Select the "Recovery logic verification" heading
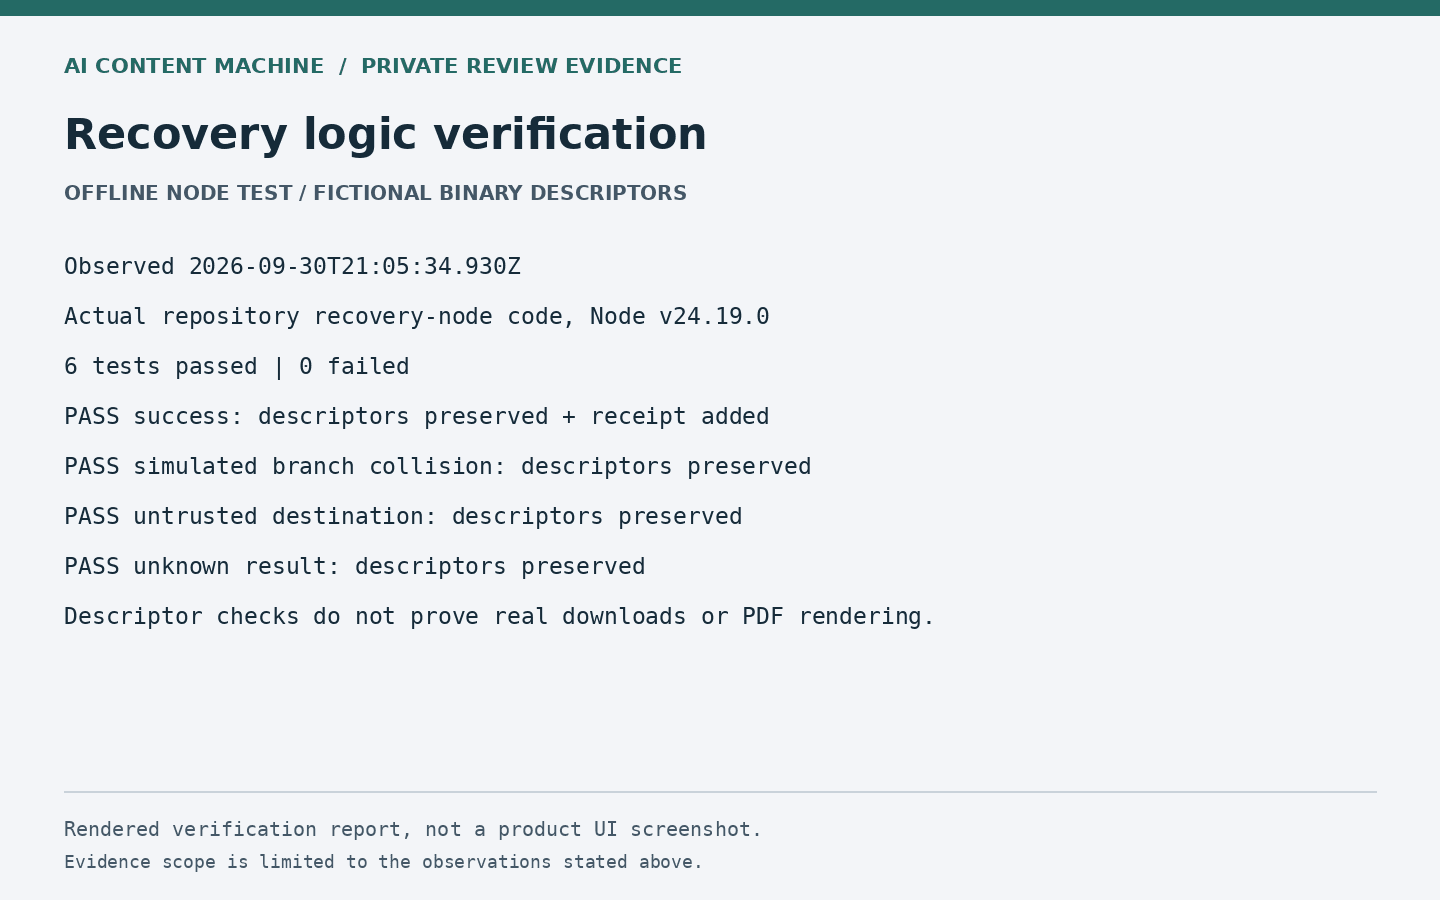Viewport: 1440px width, 900px height. click(x=385, y=135)
